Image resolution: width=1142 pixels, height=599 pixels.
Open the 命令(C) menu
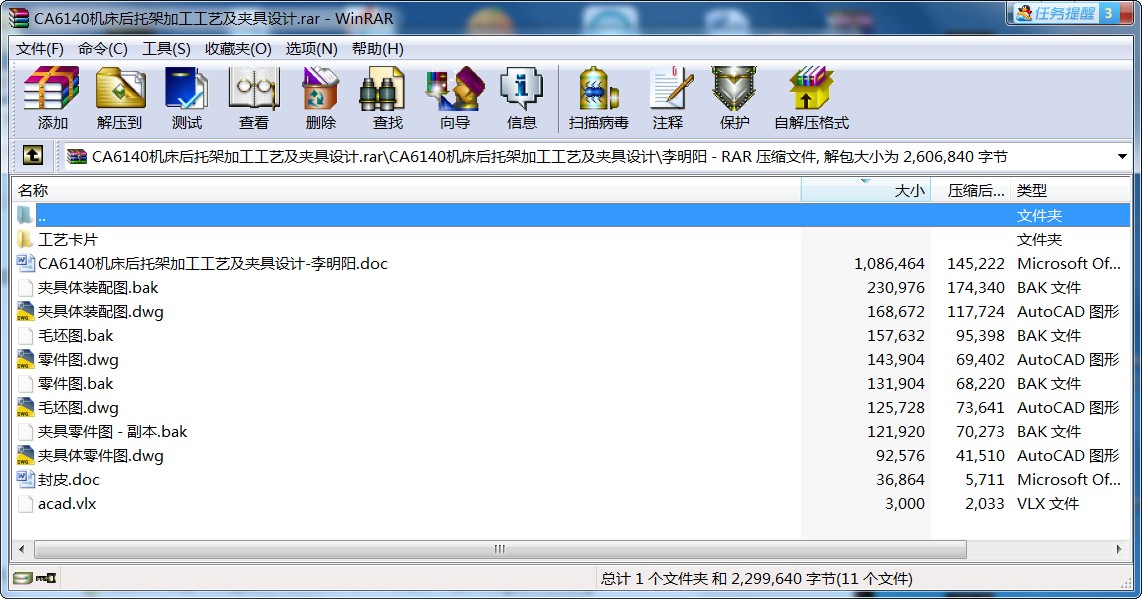point(103,49)
